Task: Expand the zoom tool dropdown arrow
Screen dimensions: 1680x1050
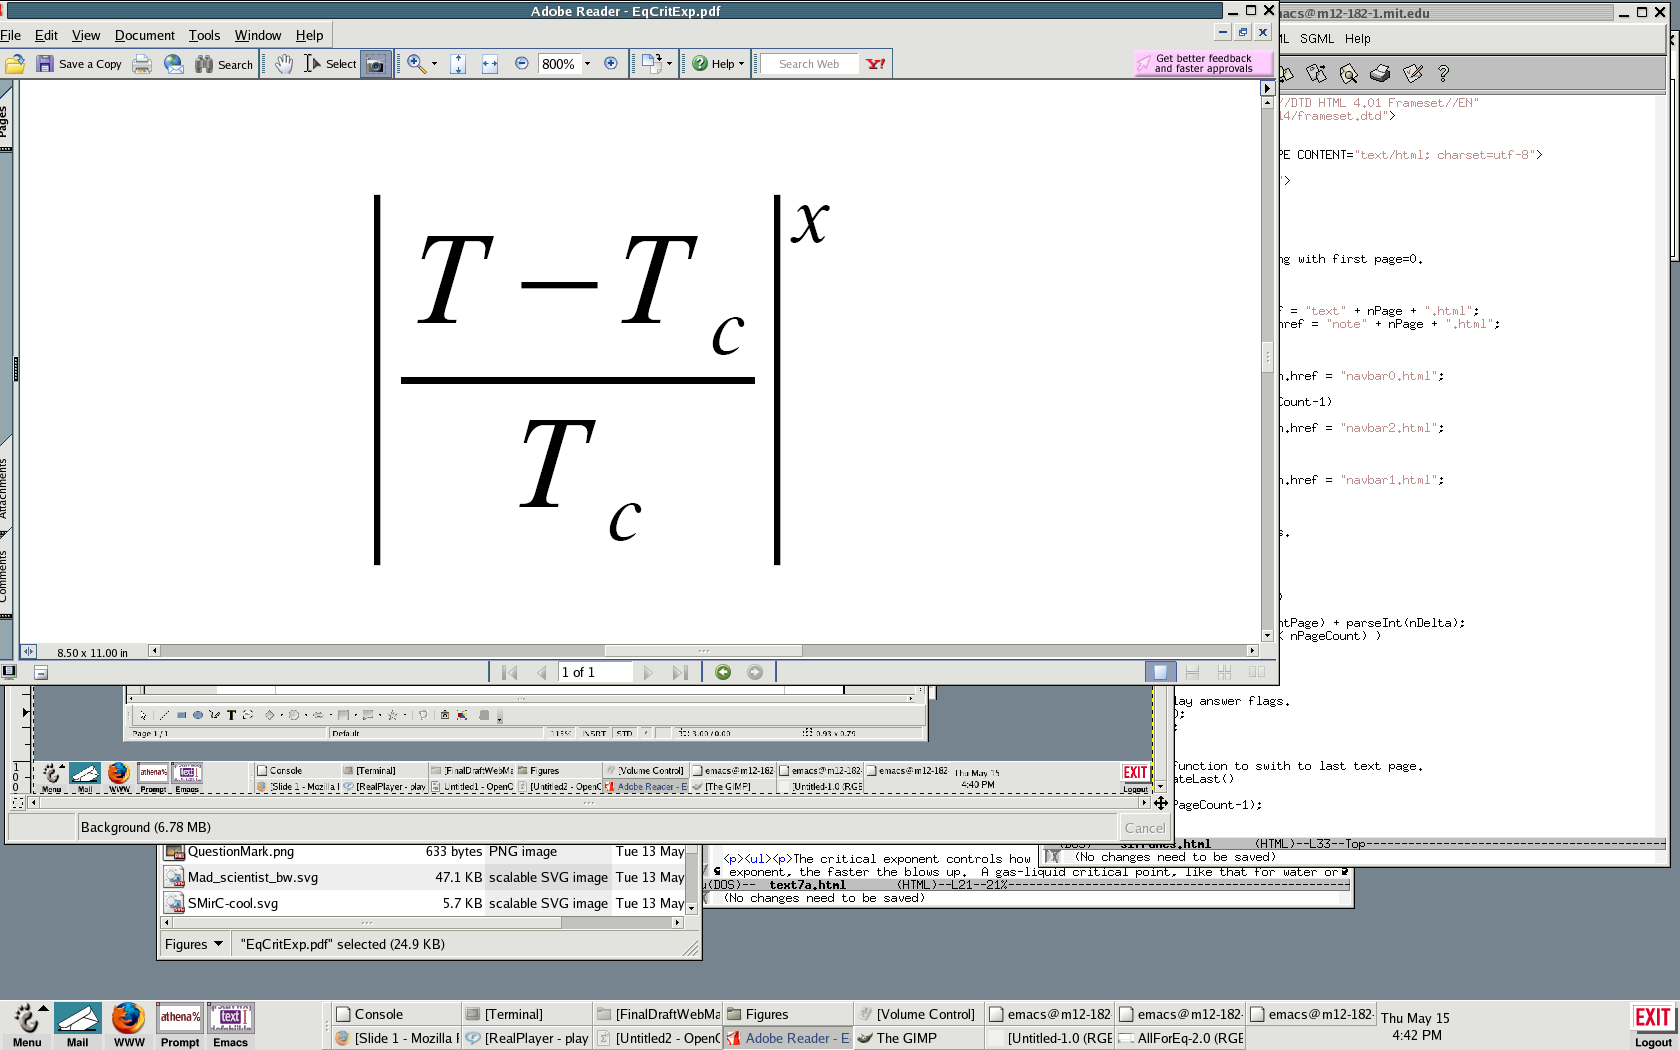Action: (x=434, y=64)
